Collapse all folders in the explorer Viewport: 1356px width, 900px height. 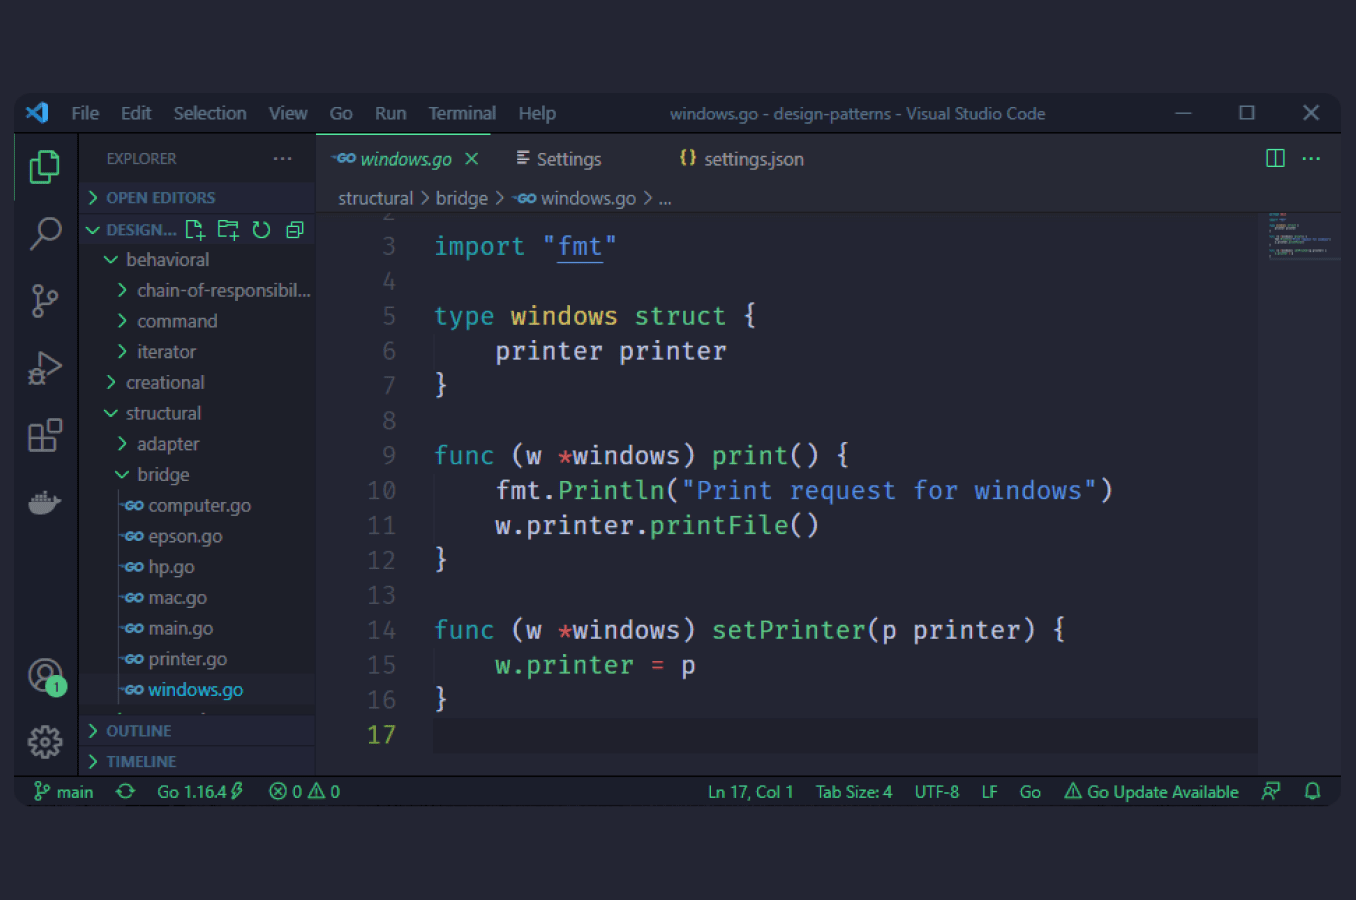294,229
